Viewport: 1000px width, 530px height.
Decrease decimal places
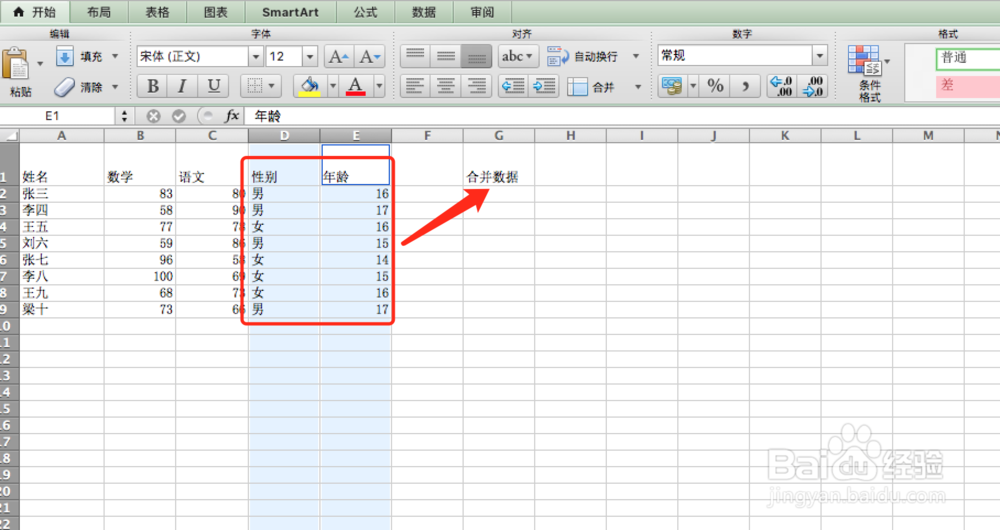(x=812, y=85)
